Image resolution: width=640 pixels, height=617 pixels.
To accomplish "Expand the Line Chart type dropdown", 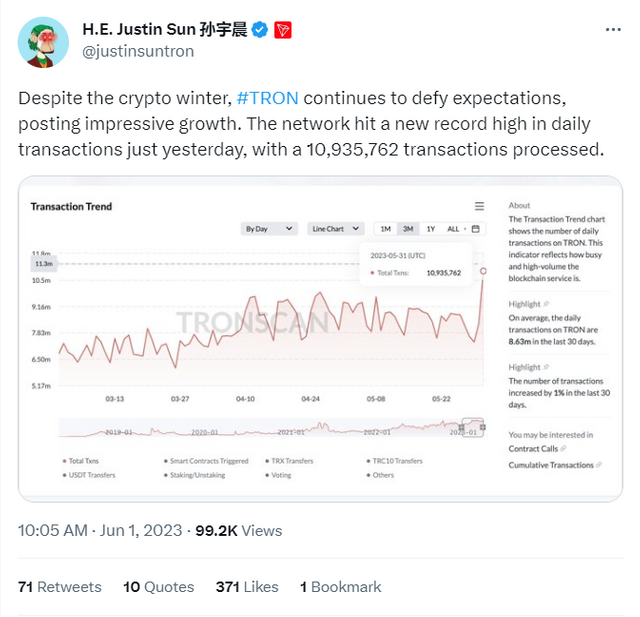I will point(334,229).
